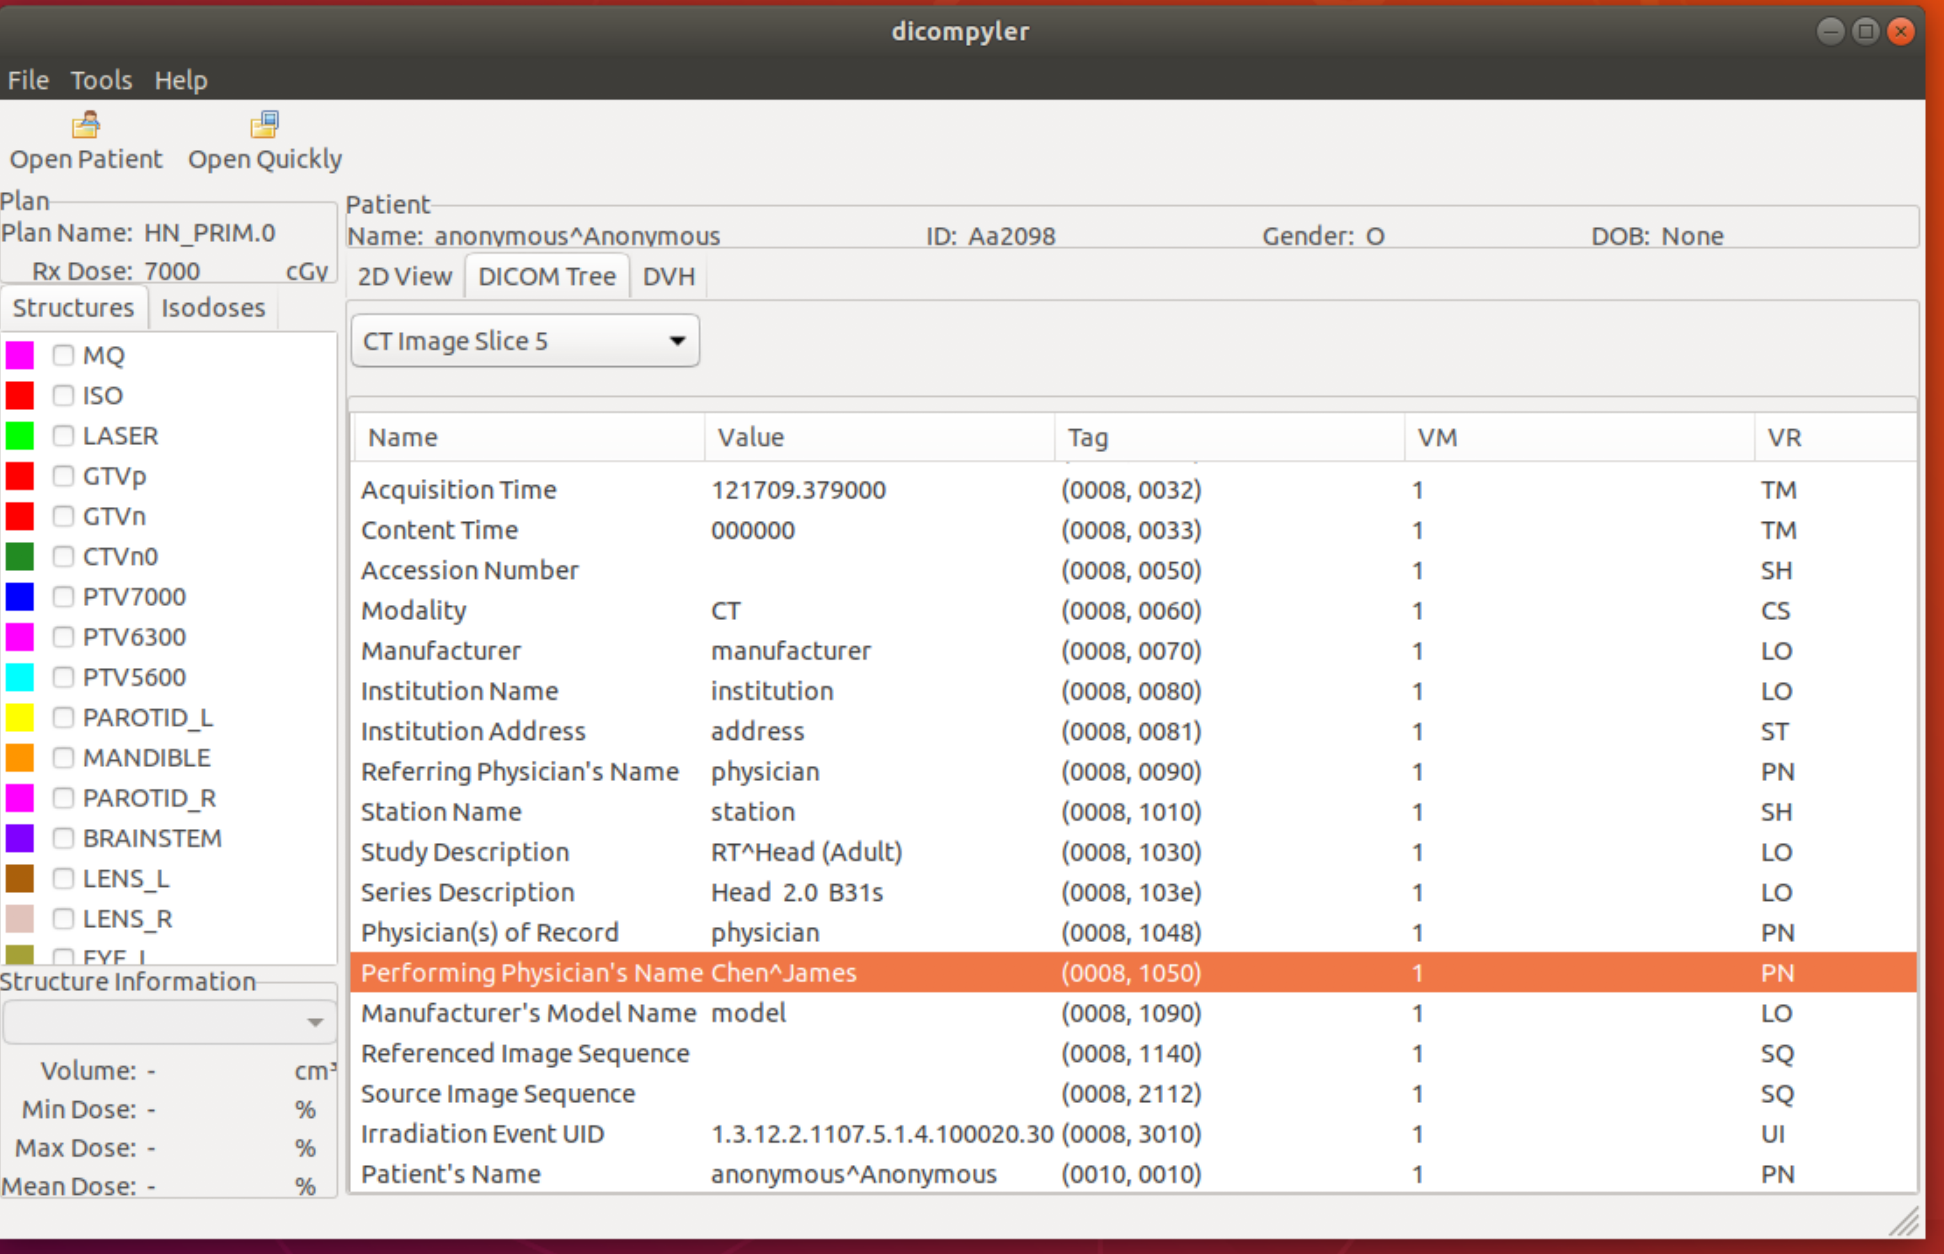The width and height of the screenshot is (1944, 1254).
Task: Toggle the CTVn0 checkbox
Action: [64, 556]
